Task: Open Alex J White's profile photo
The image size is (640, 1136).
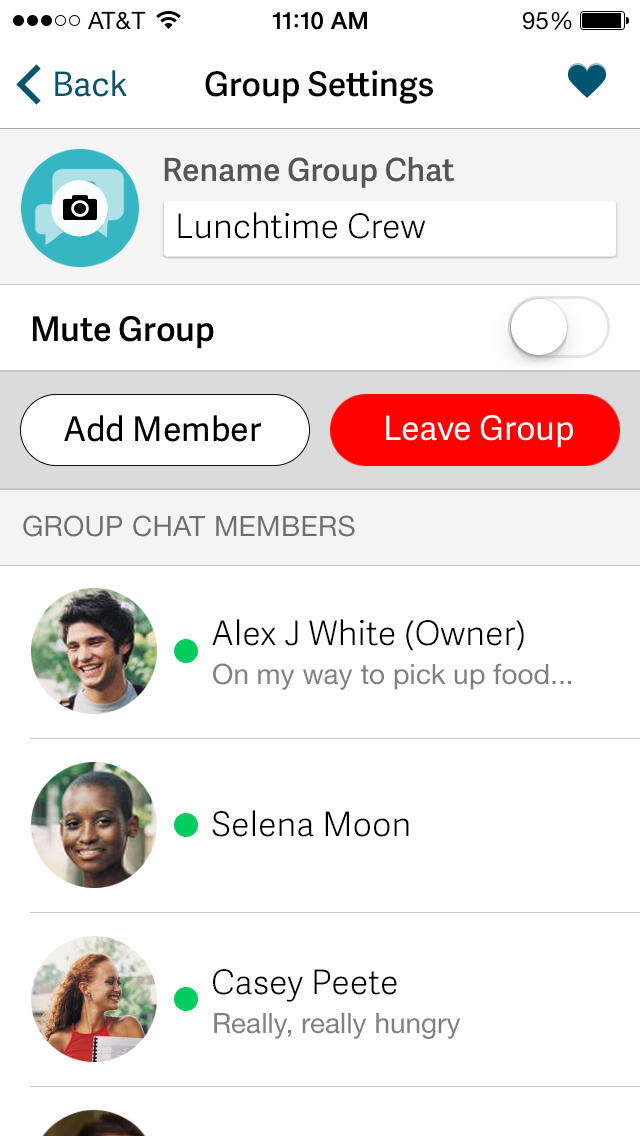Action: tap(94, 651)
